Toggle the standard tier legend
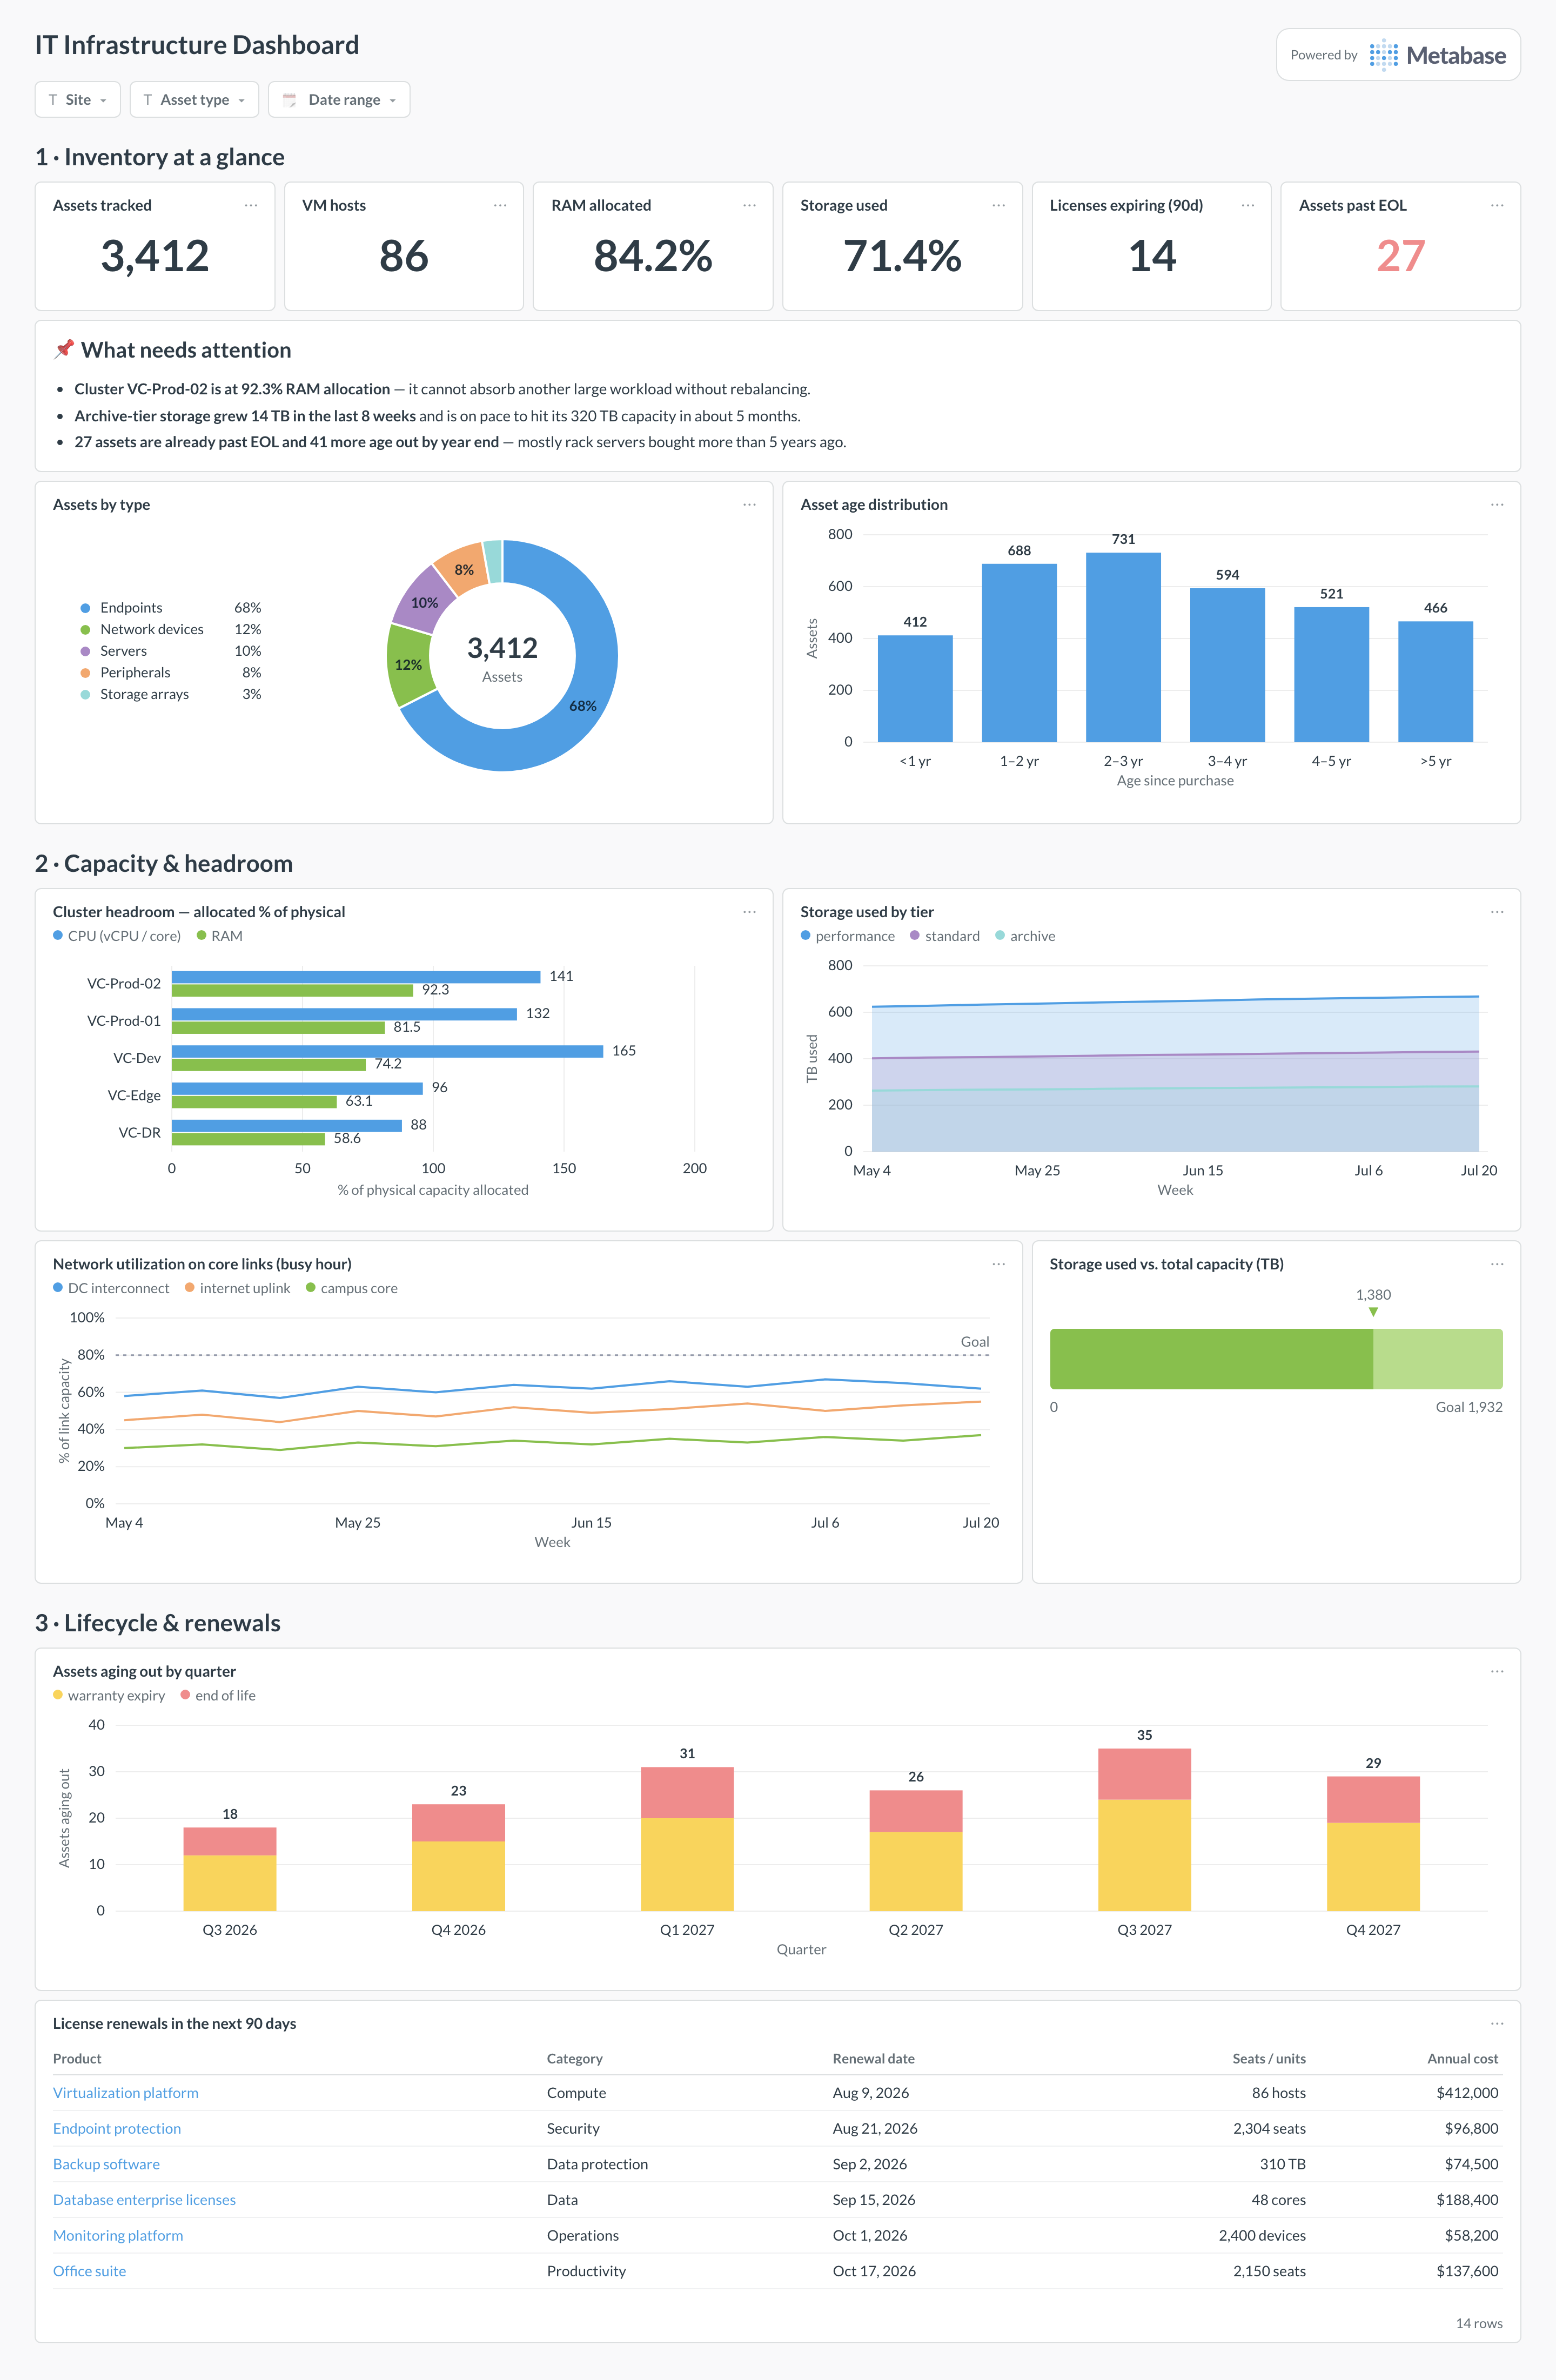 pyautogui.click(x=945, y=936)
